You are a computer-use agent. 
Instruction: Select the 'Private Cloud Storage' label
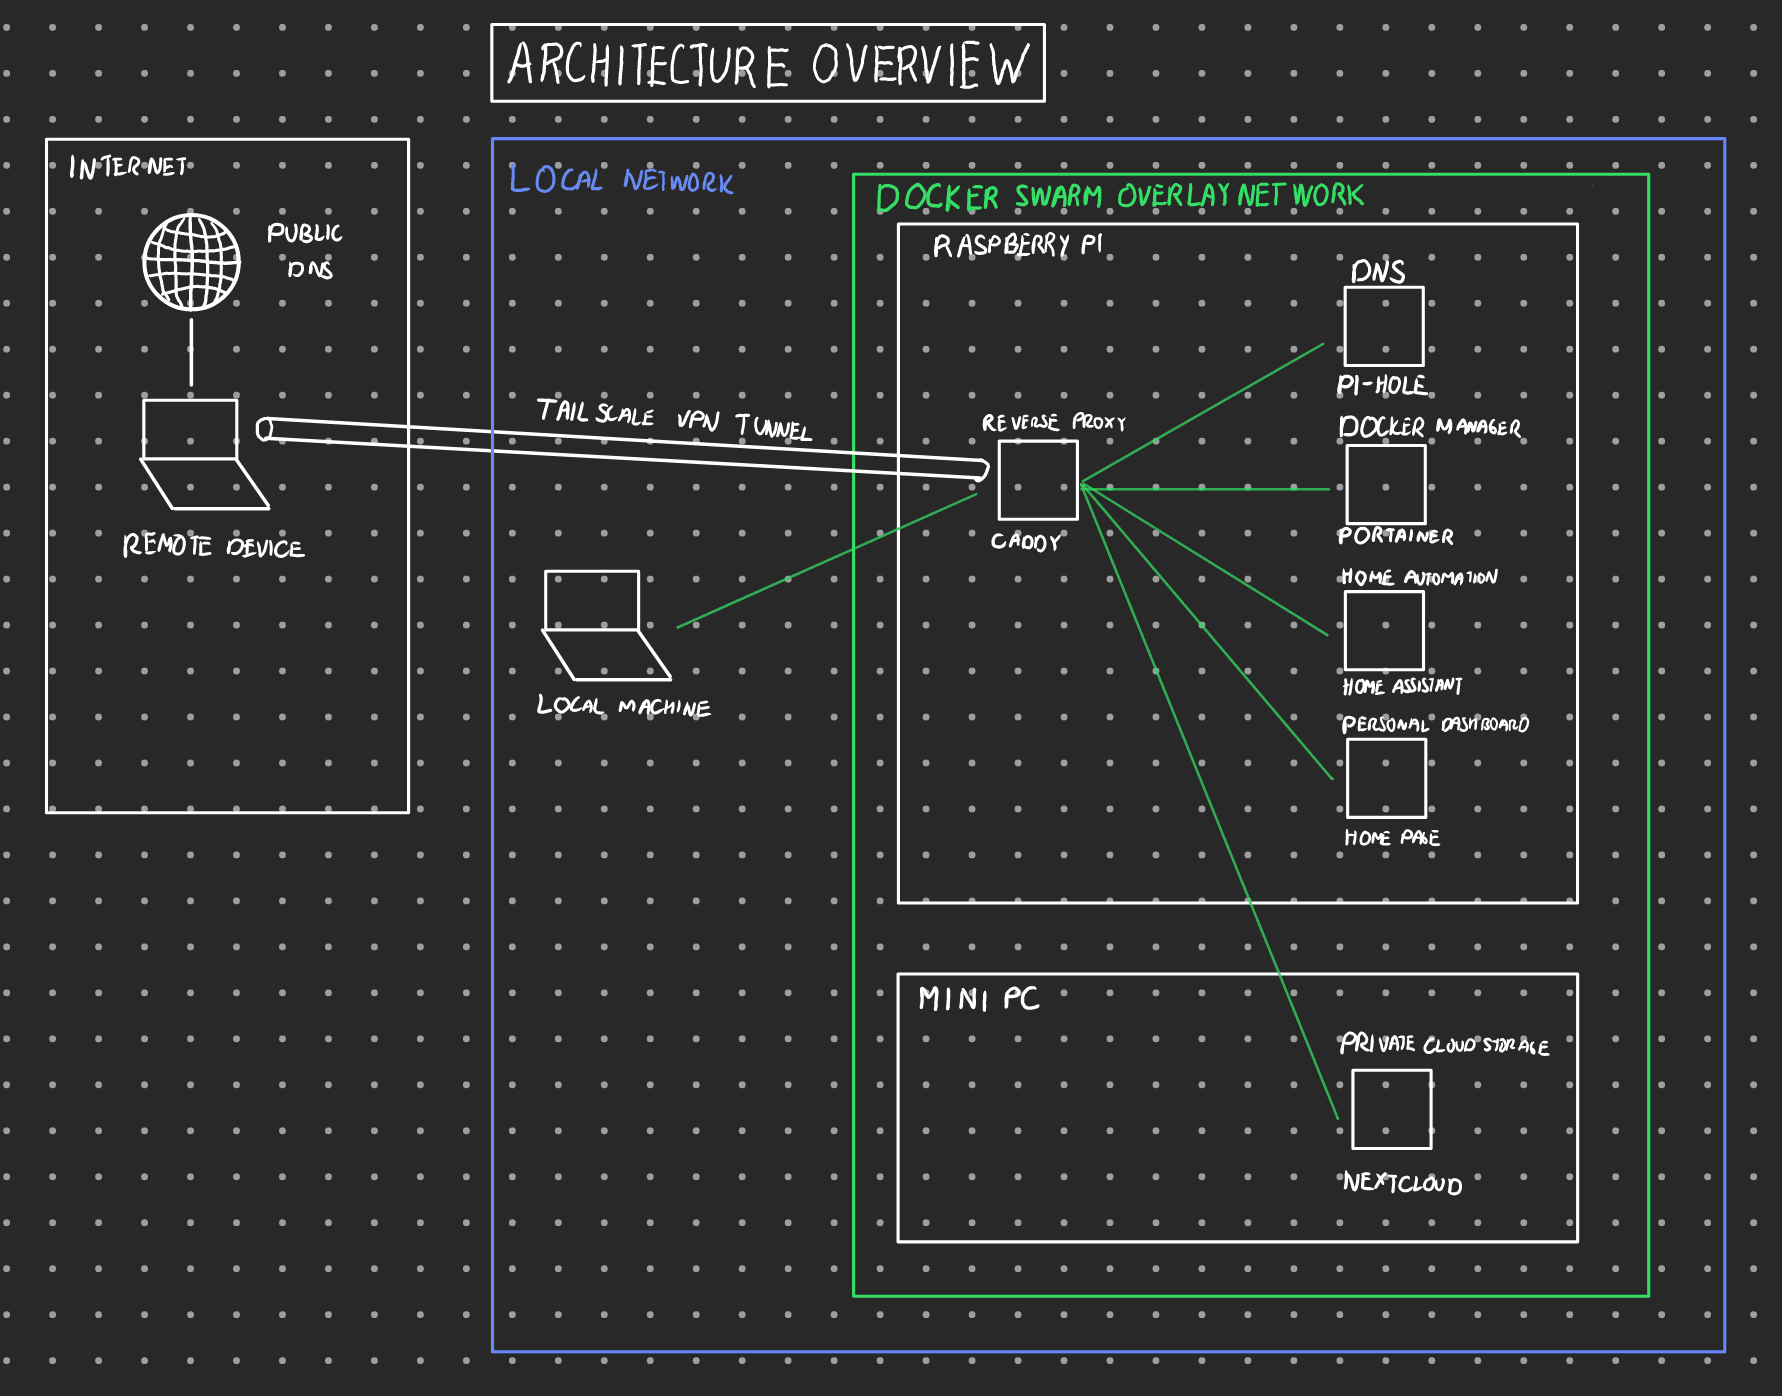pyautogui.click(x=1445, y=1044)
